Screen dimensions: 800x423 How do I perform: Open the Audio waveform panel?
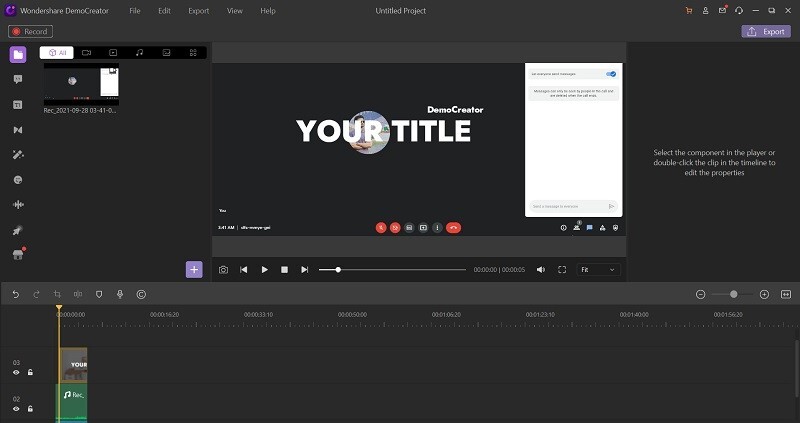pyautogui.click(x=18, y=205)
